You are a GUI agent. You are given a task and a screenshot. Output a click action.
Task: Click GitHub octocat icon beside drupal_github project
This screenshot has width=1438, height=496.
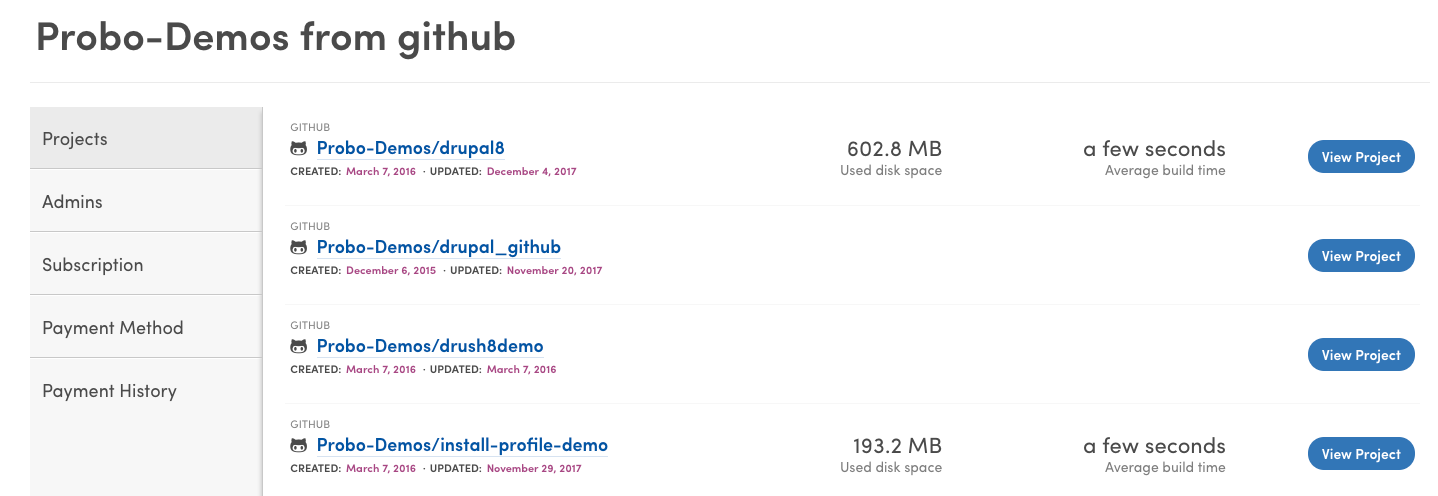(298, 247)
